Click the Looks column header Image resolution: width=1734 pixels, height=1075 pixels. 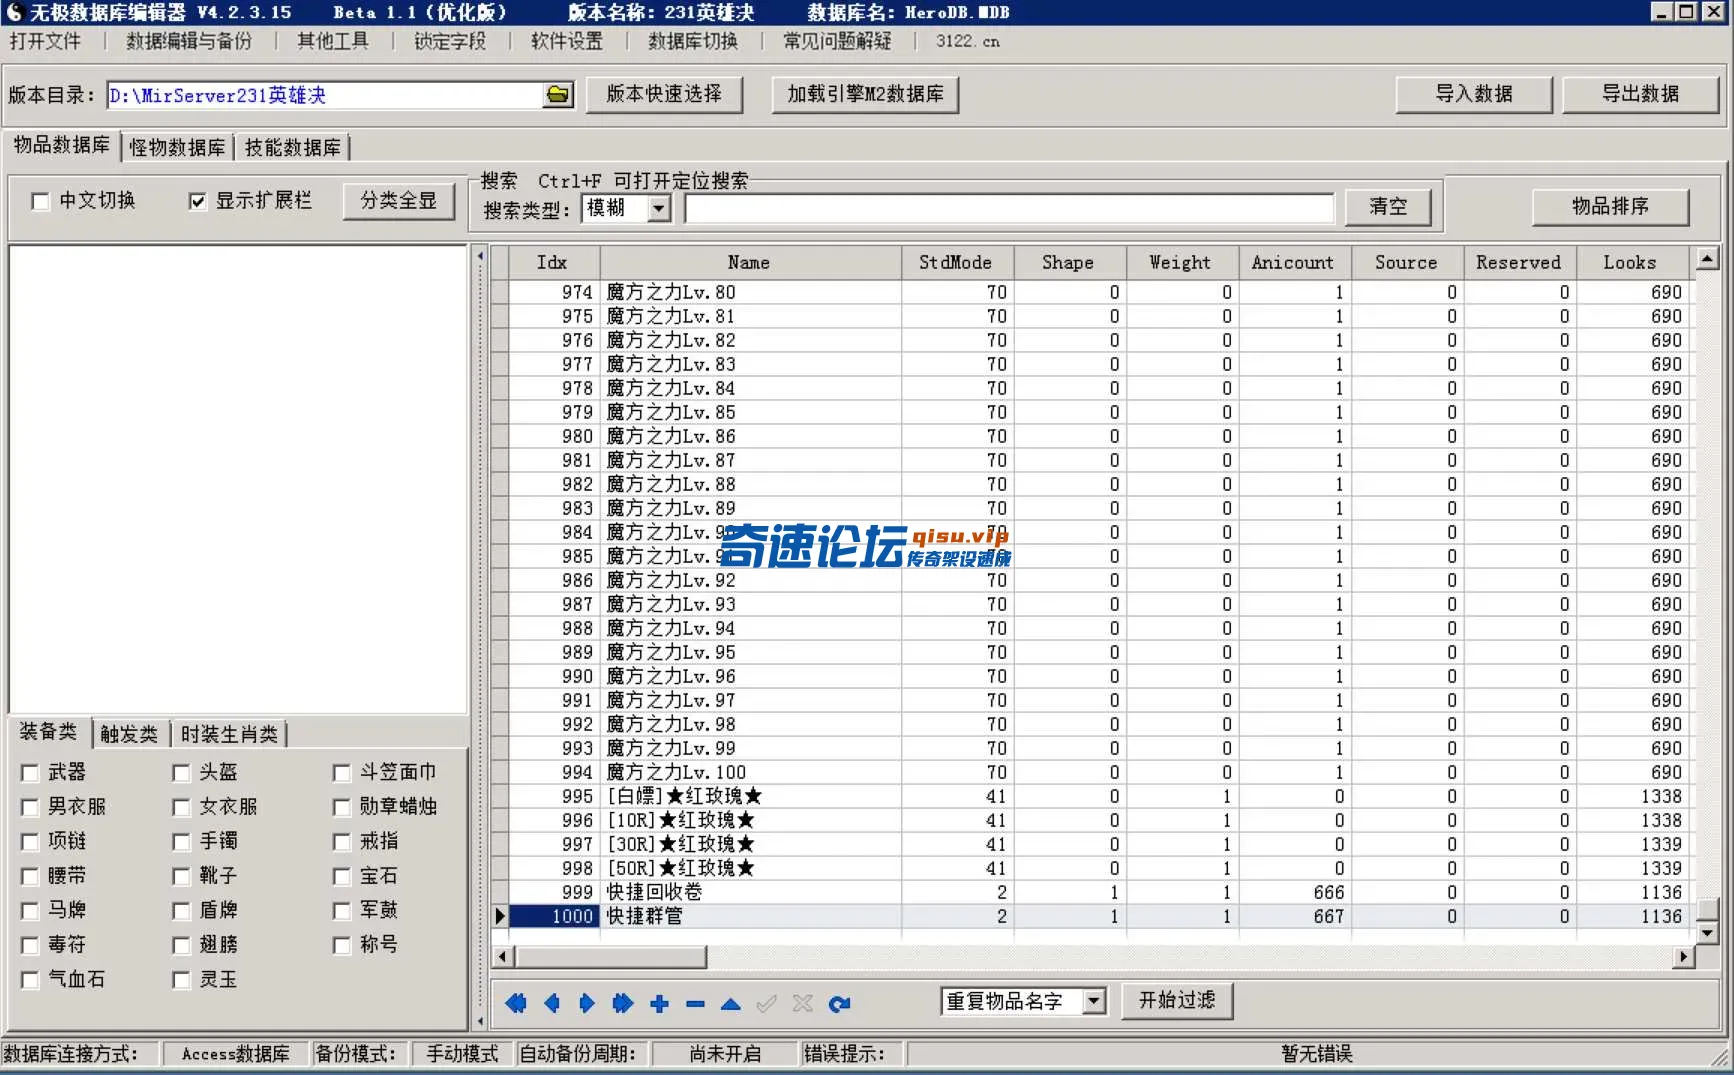1630,263
